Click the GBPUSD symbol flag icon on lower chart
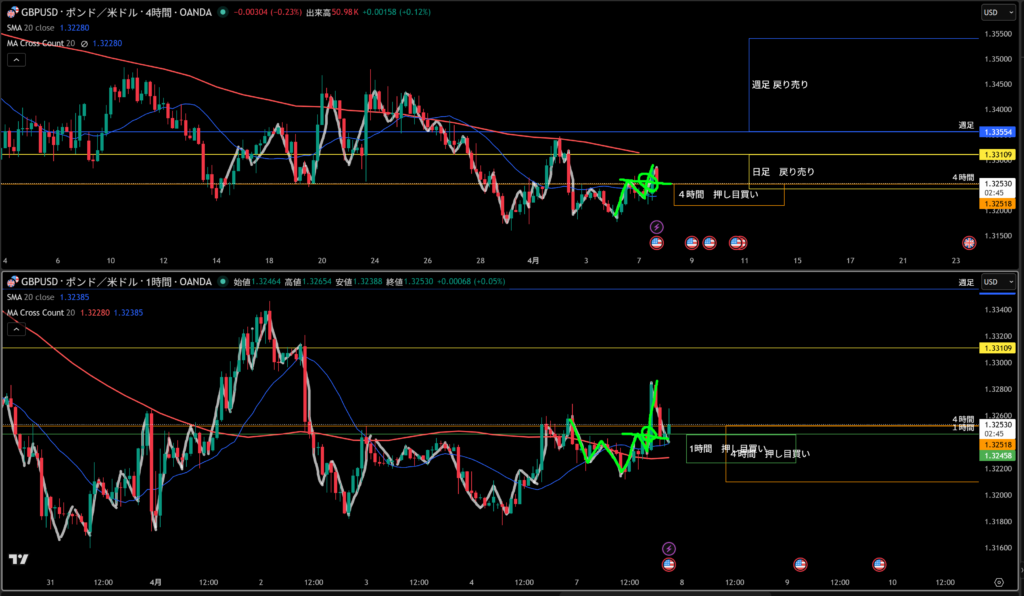Viewport: 1024px width, 596px height. tap(13, 282)
